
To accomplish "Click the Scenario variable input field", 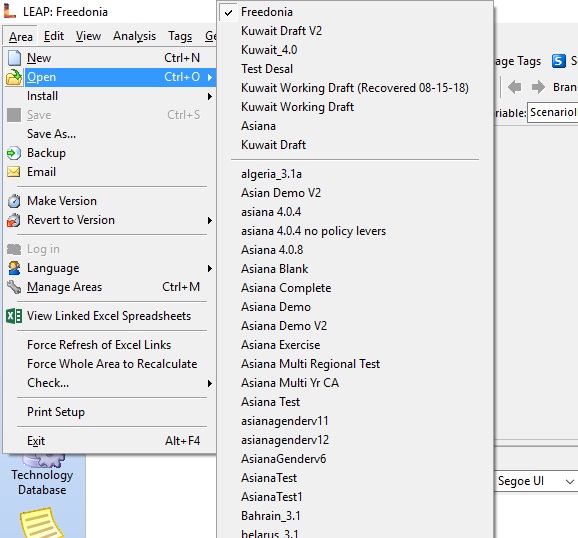I will [553, 112].
